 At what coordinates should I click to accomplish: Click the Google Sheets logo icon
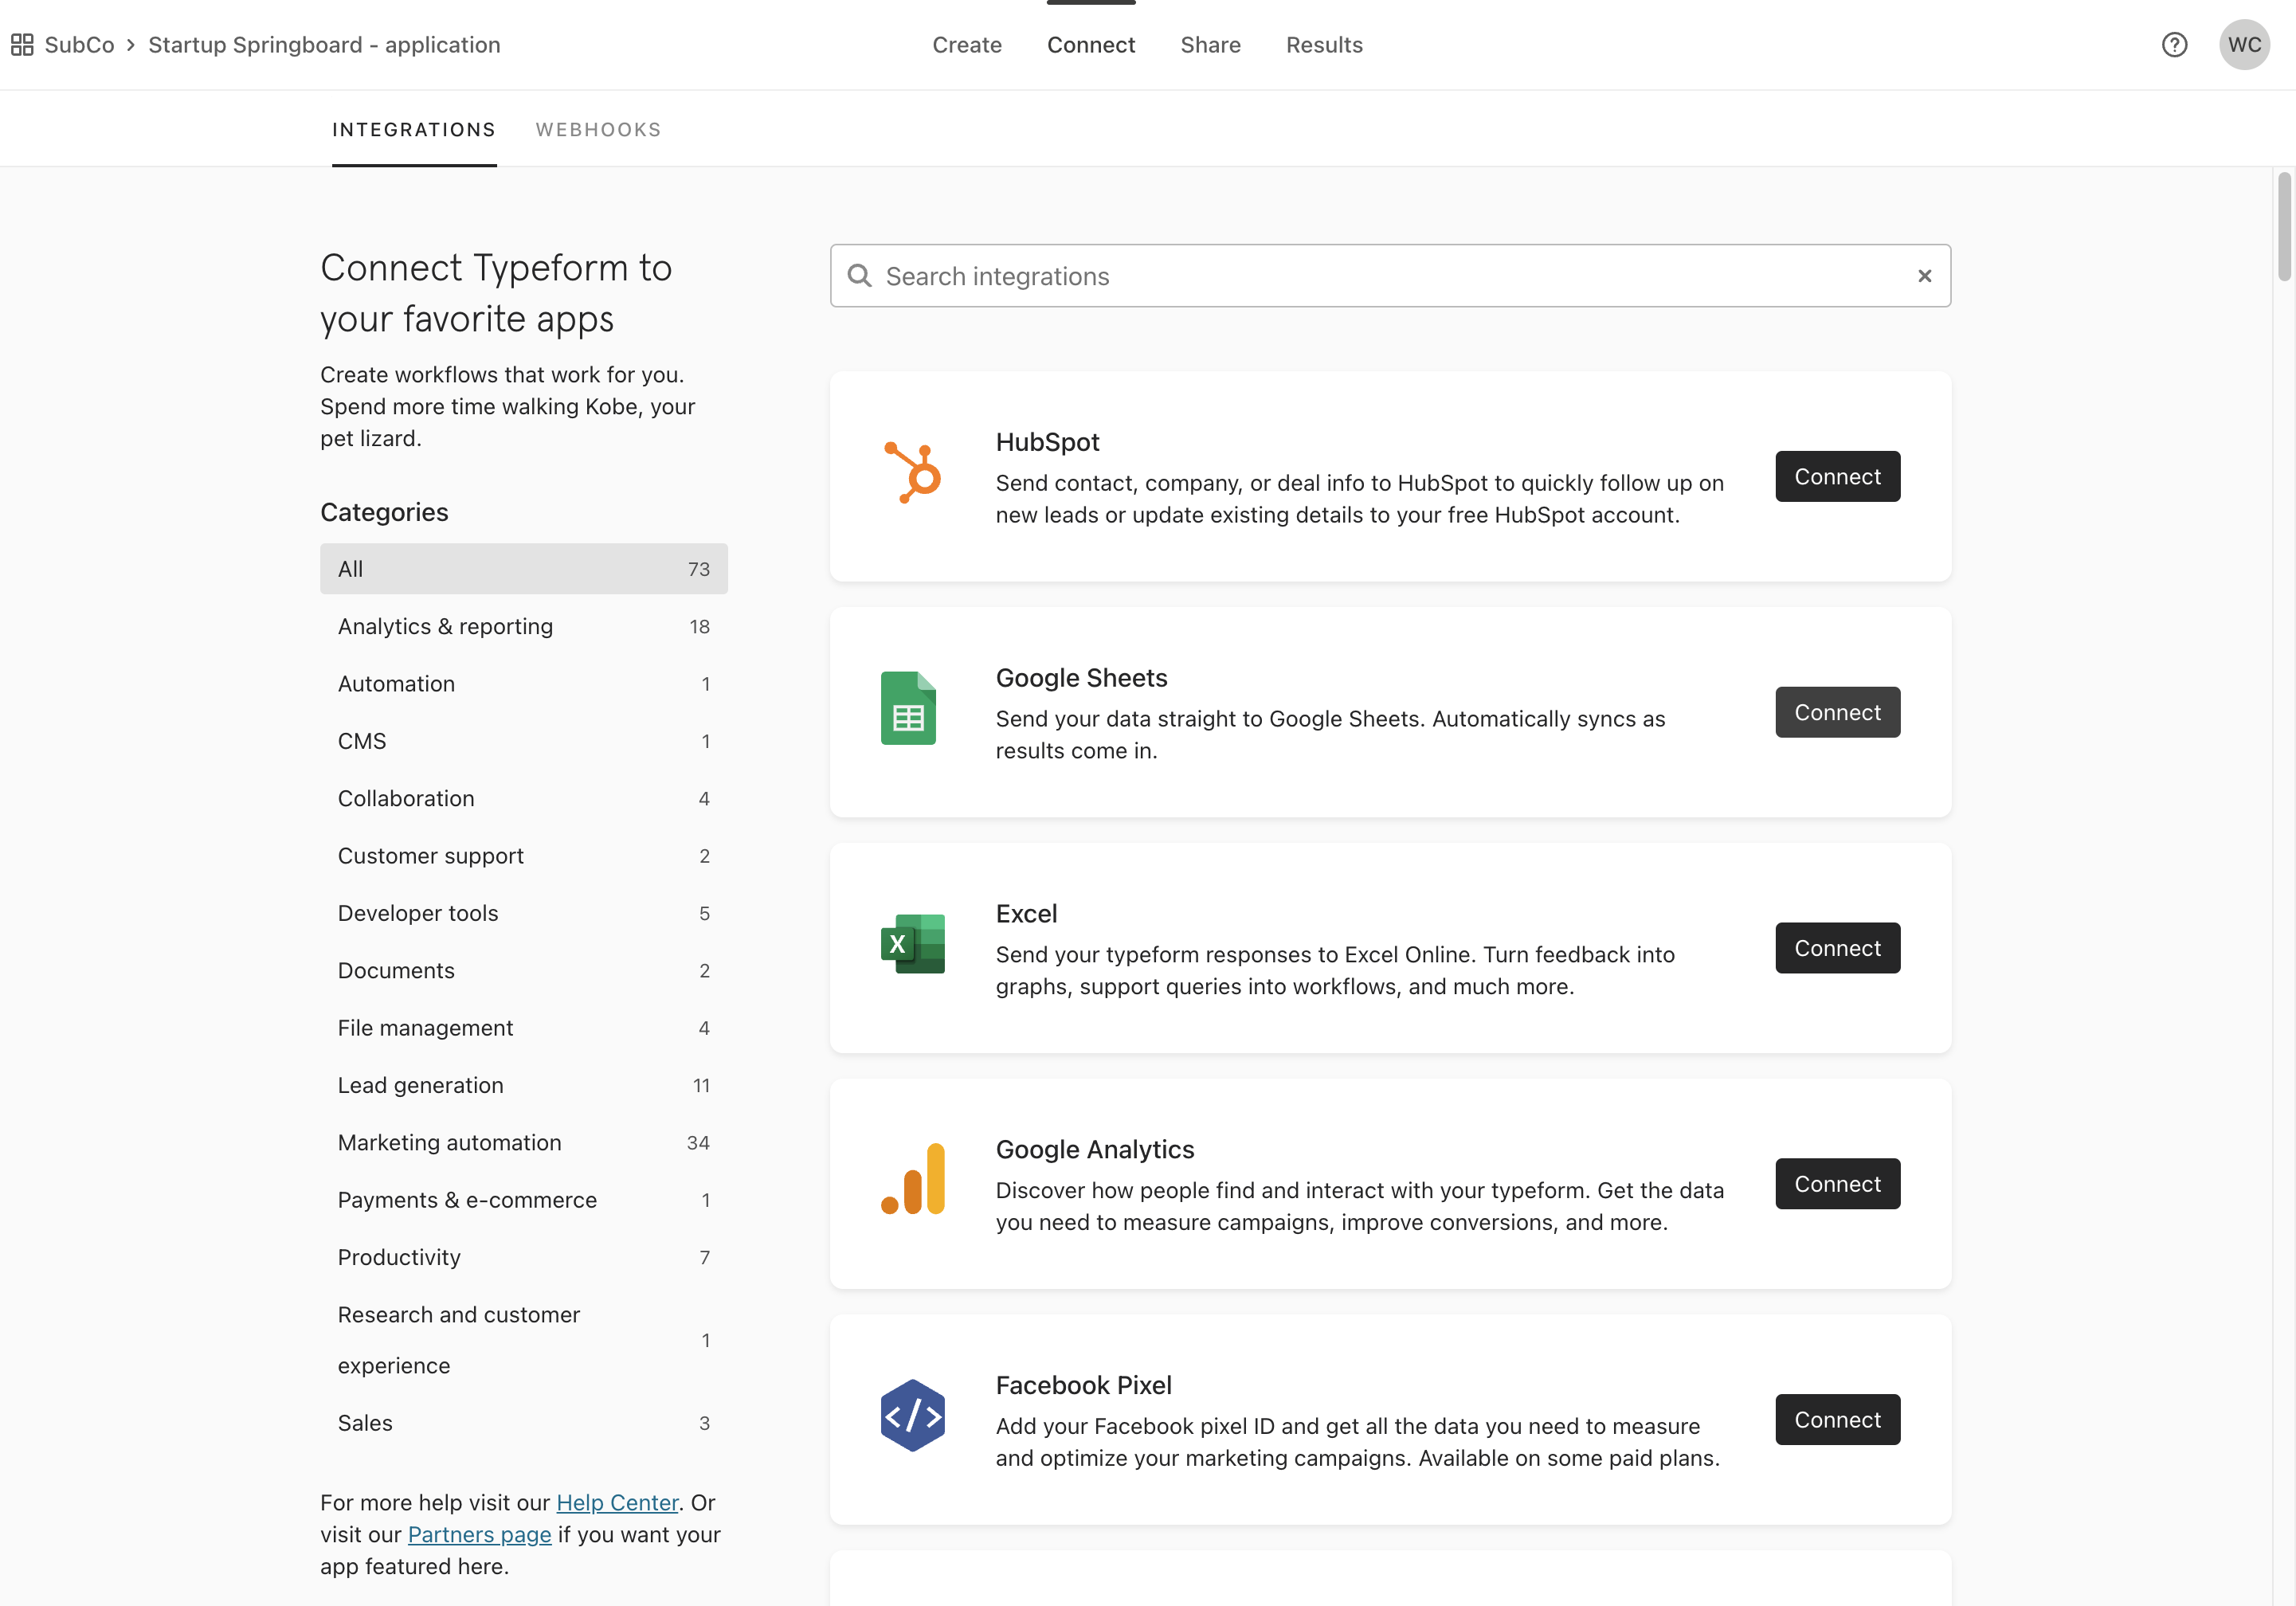click(x=908, y=708)
